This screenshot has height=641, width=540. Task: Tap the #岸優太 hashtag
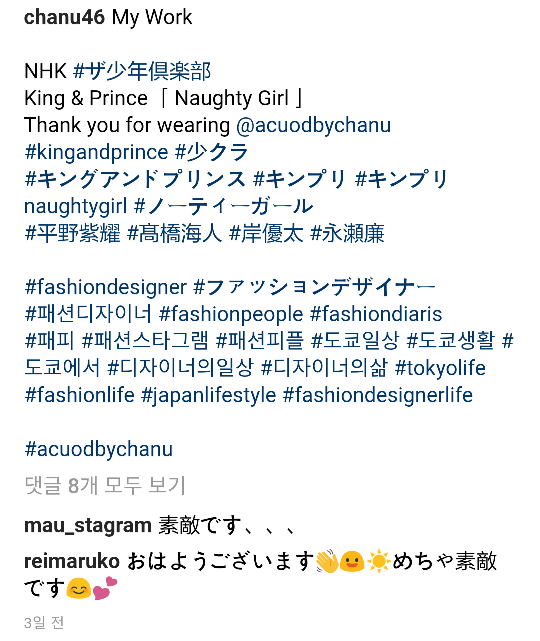tap(267, 233)
